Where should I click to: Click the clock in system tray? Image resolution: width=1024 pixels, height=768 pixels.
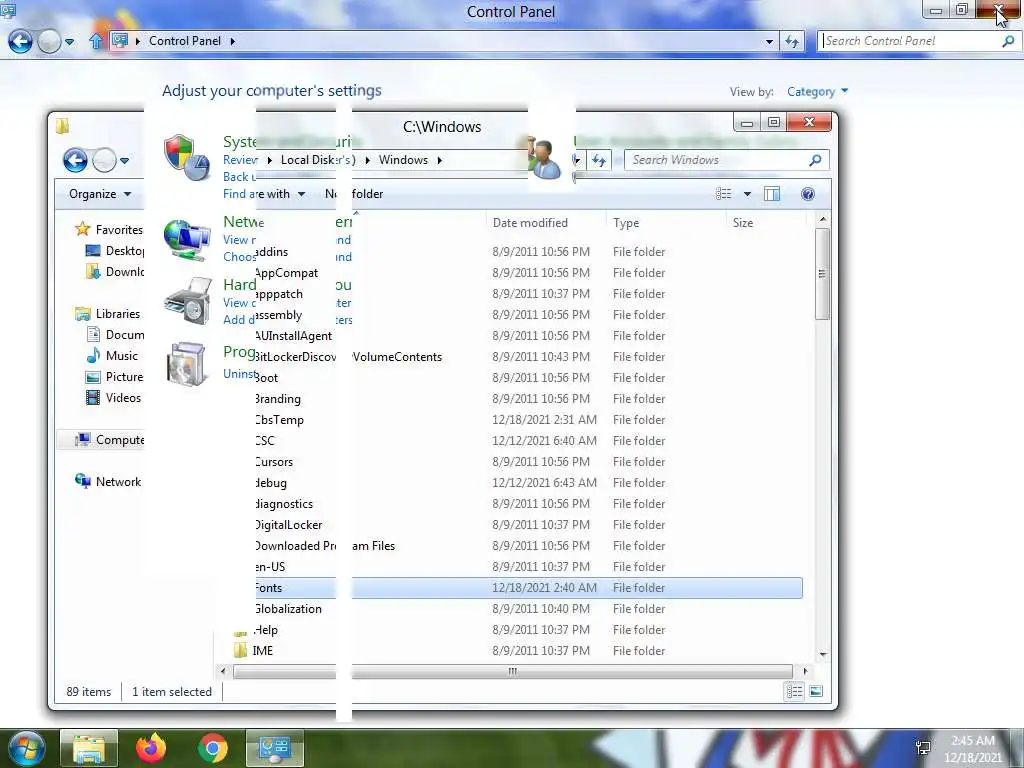[972, 749]
